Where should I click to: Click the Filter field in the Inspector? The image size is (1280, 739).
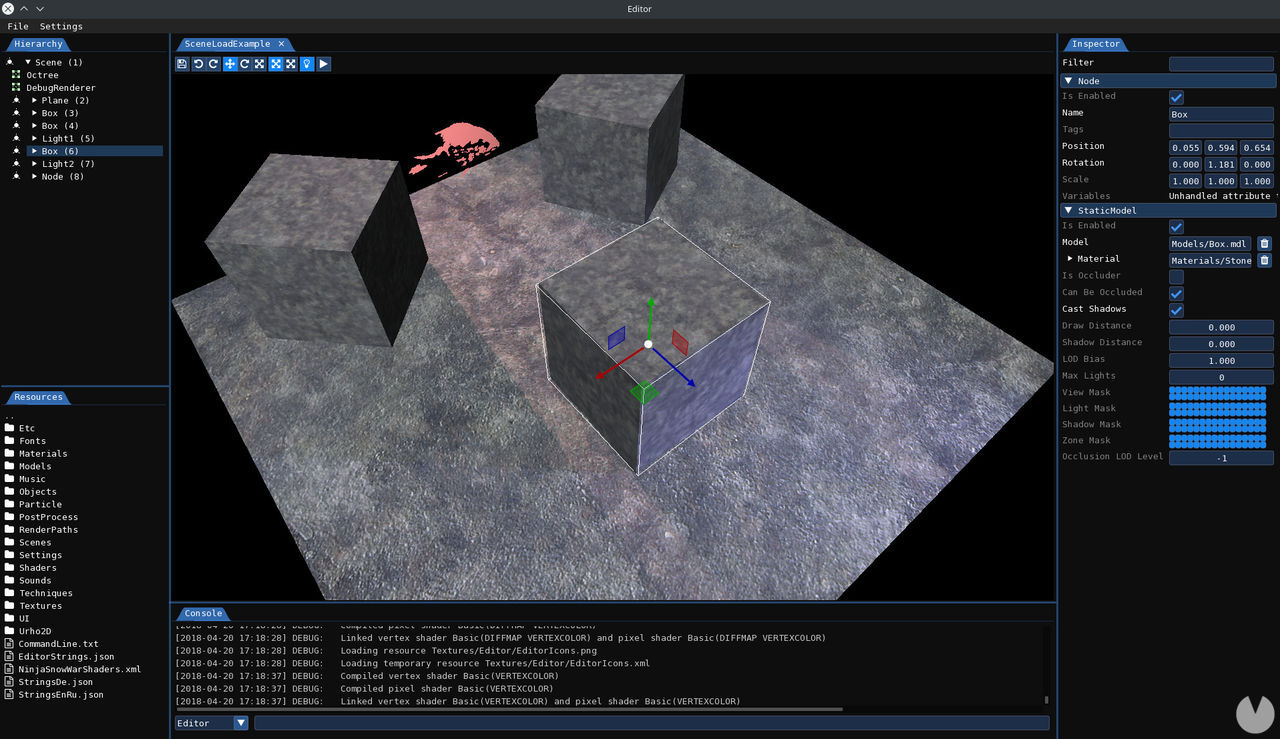[x=1221, y=64]
